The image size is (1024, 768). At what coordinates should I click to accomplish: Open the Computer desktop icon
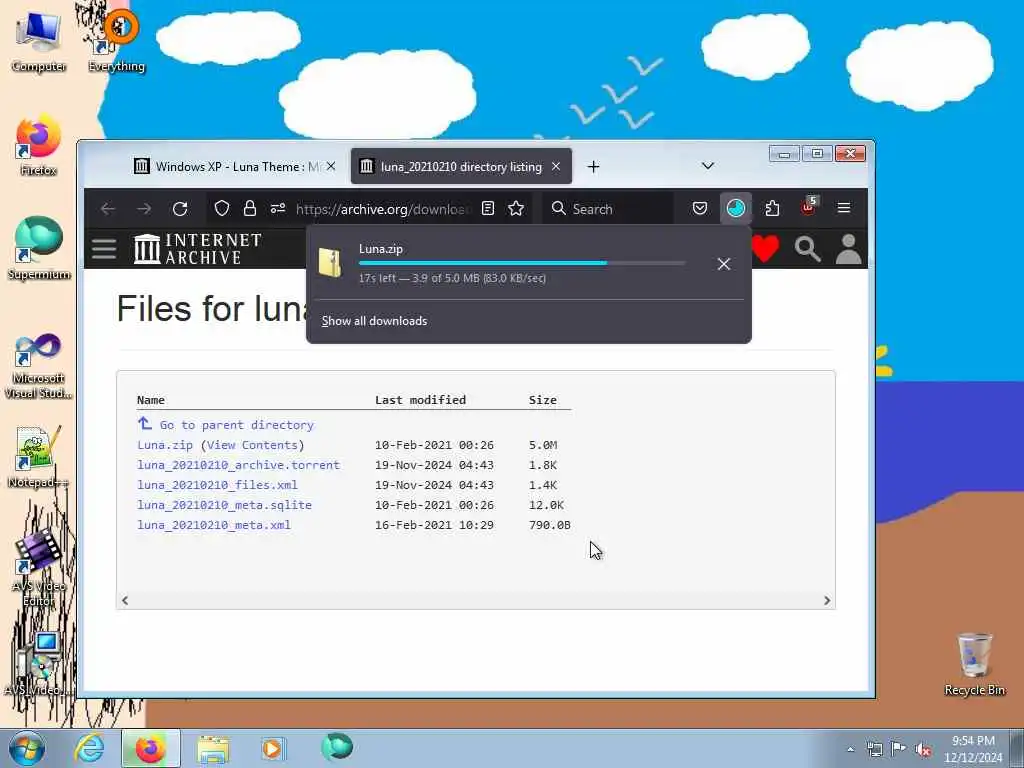(x=38, y=40)
